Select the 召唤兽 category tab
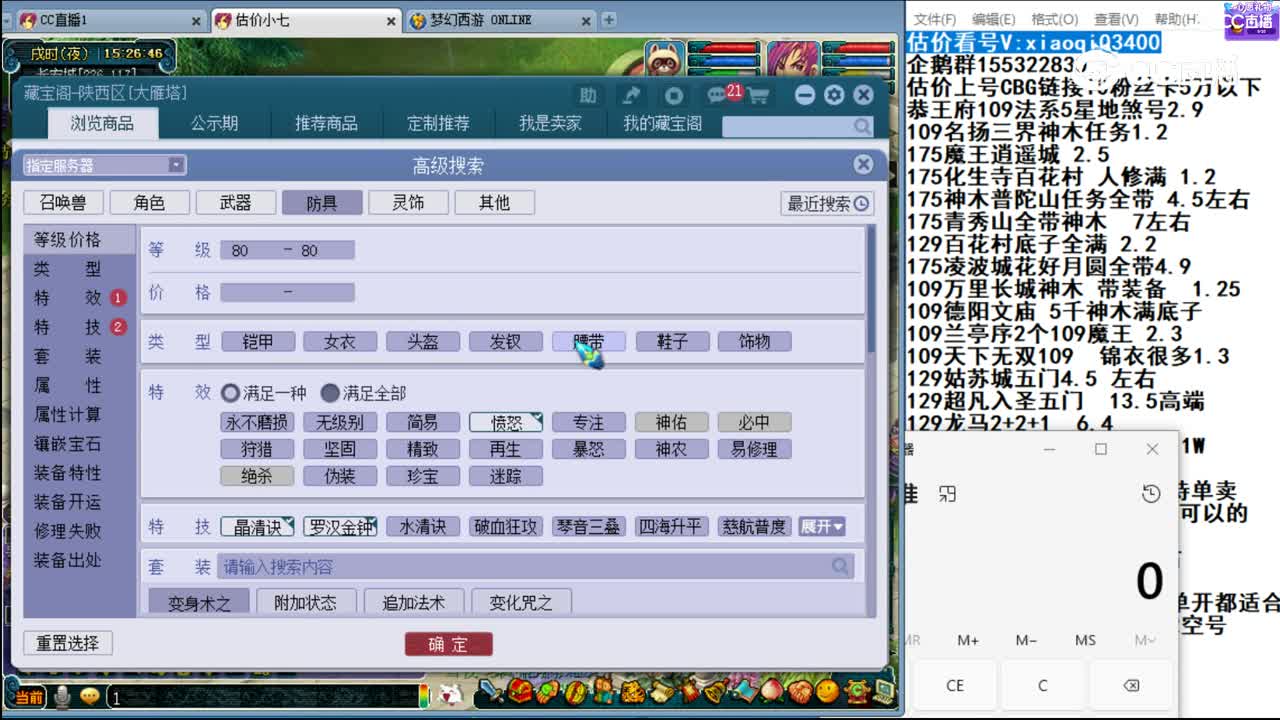Image resolution: width=1280 pixels, height=720 pixels. (x=63, y=203)
